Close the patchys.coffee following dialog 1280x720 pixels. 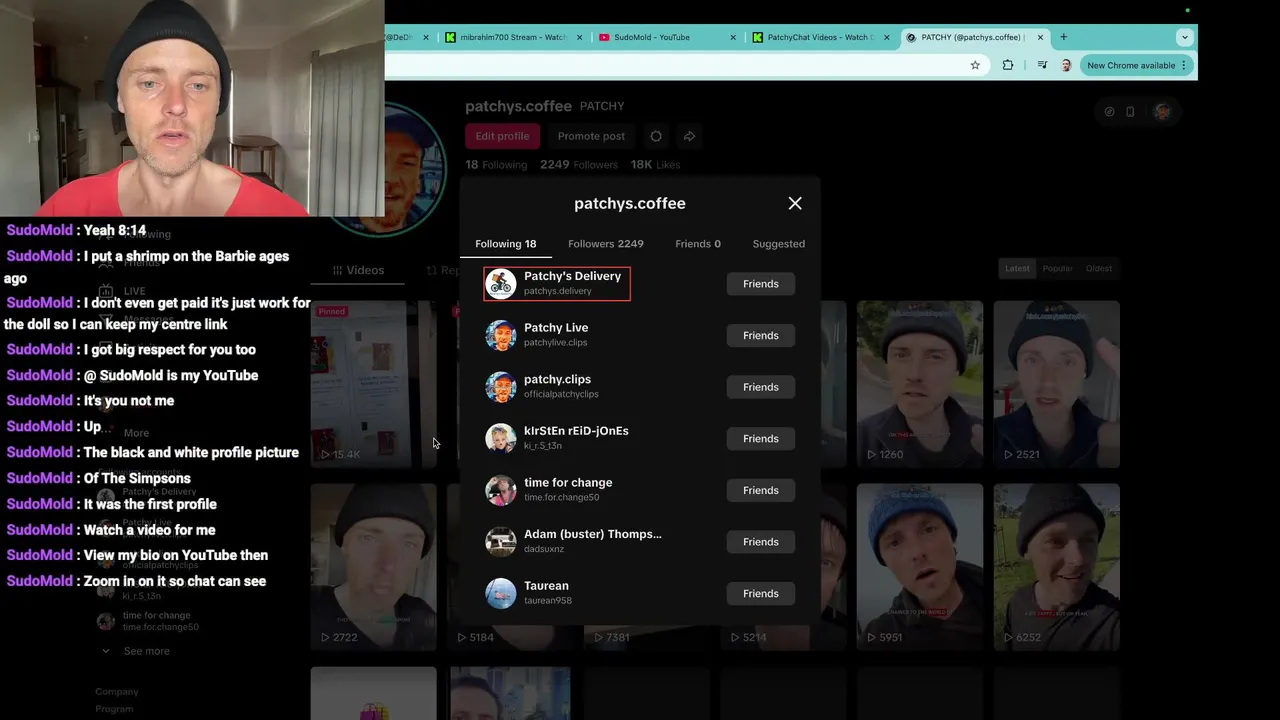click(795, 203)
